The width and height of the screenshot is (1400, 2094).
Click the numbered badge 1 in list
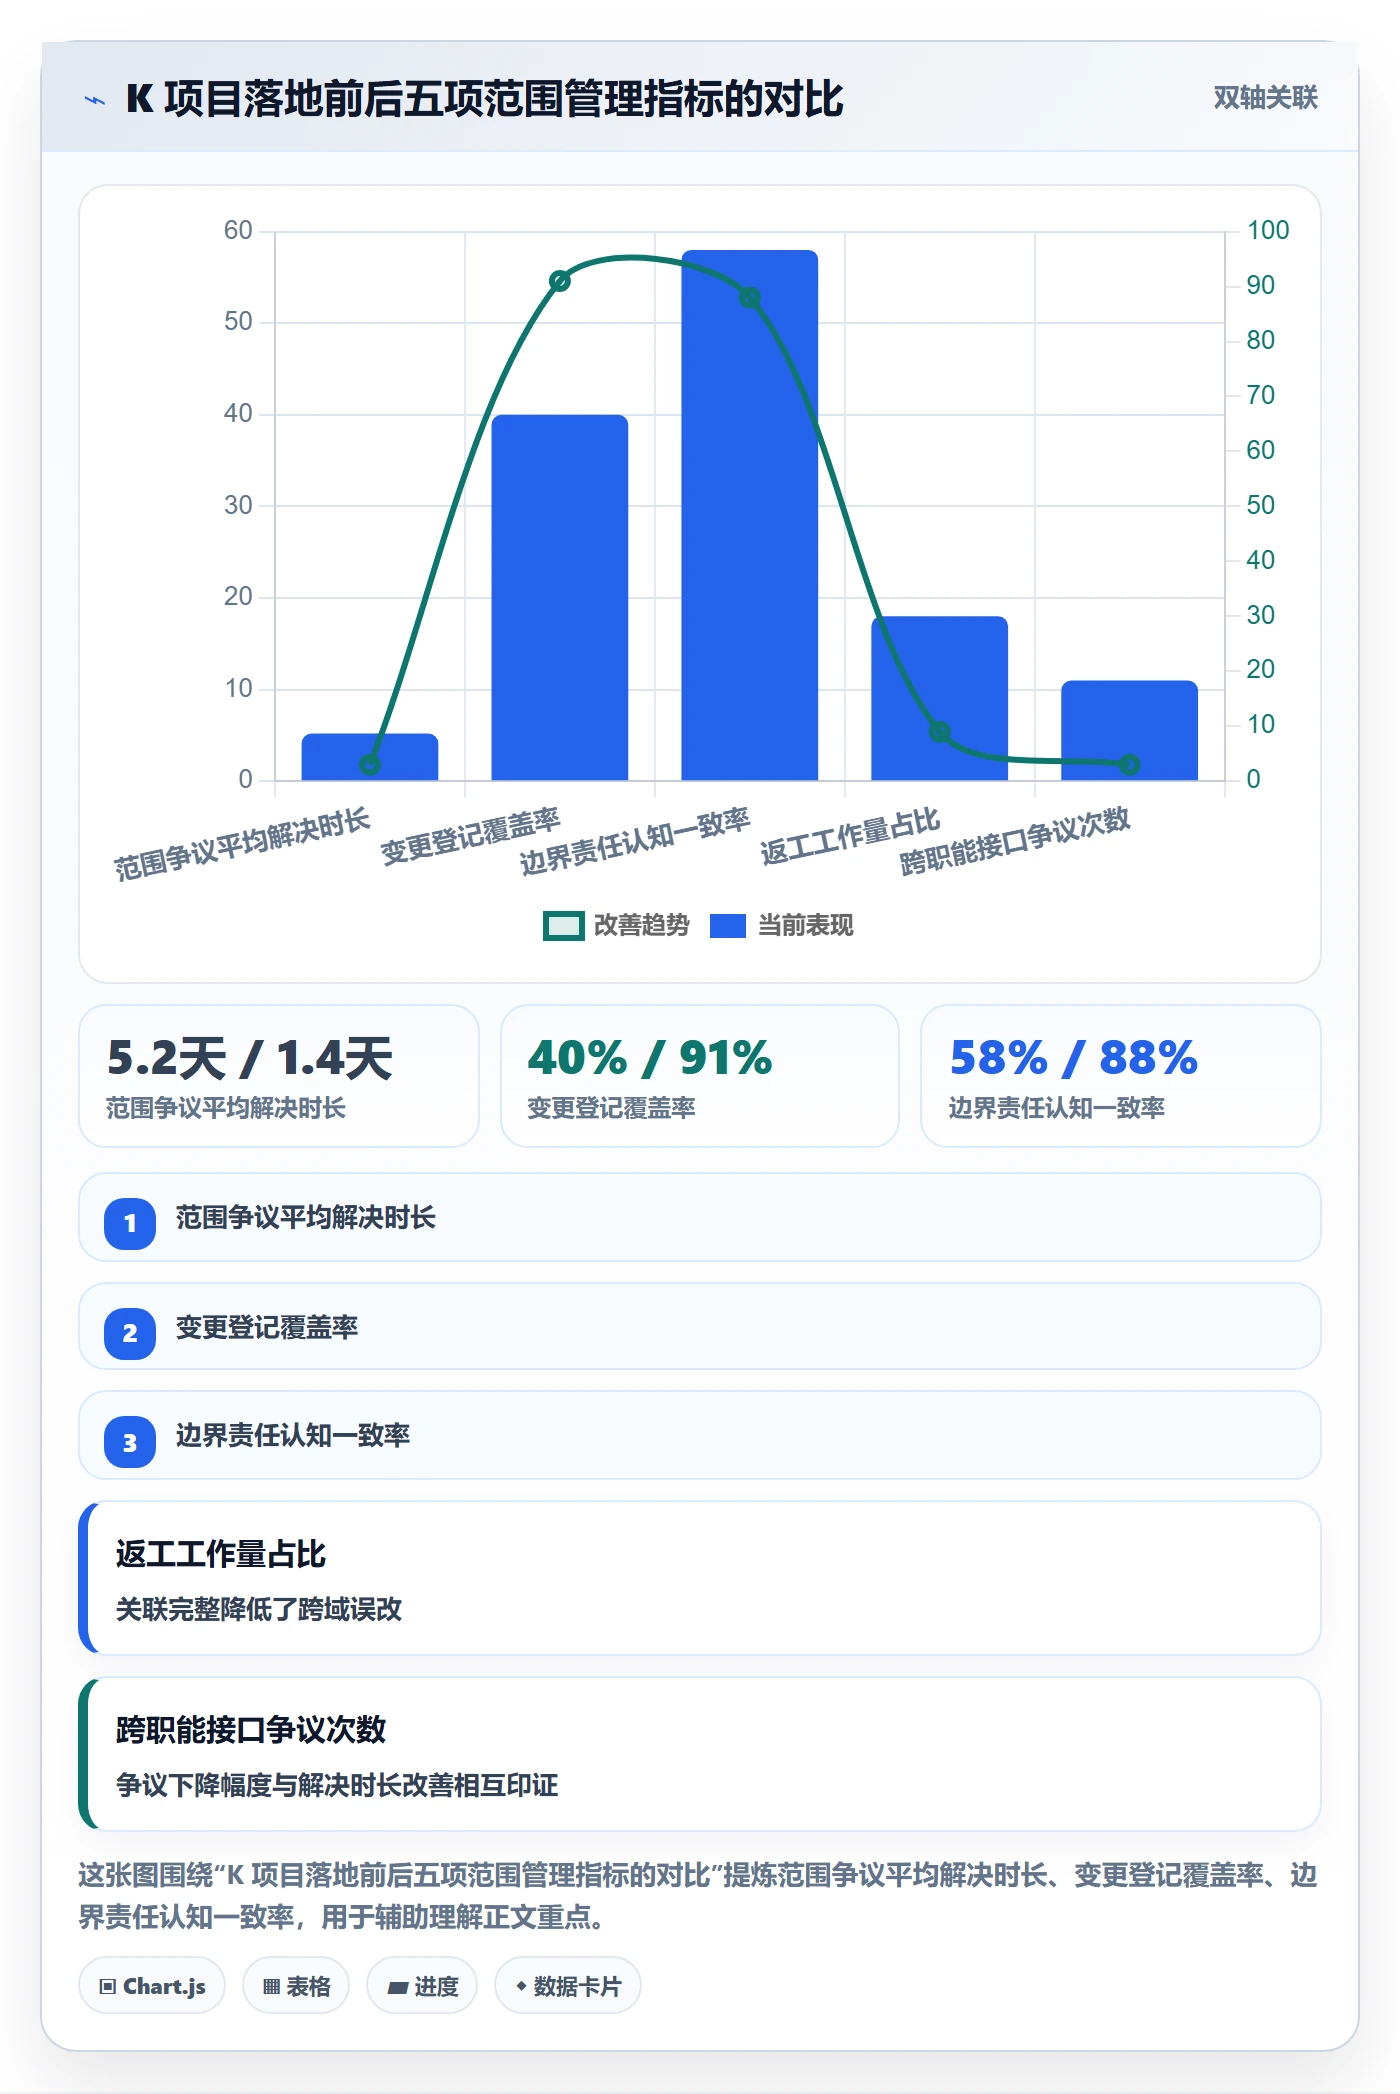130,1223
